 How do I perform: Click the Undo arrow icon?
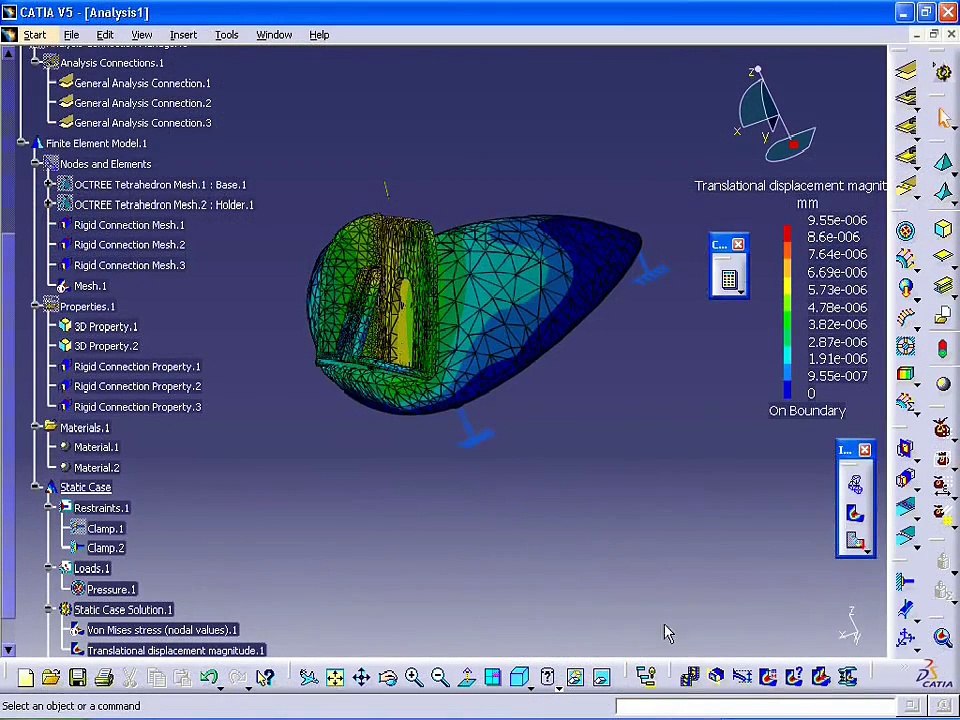[209, 678]
